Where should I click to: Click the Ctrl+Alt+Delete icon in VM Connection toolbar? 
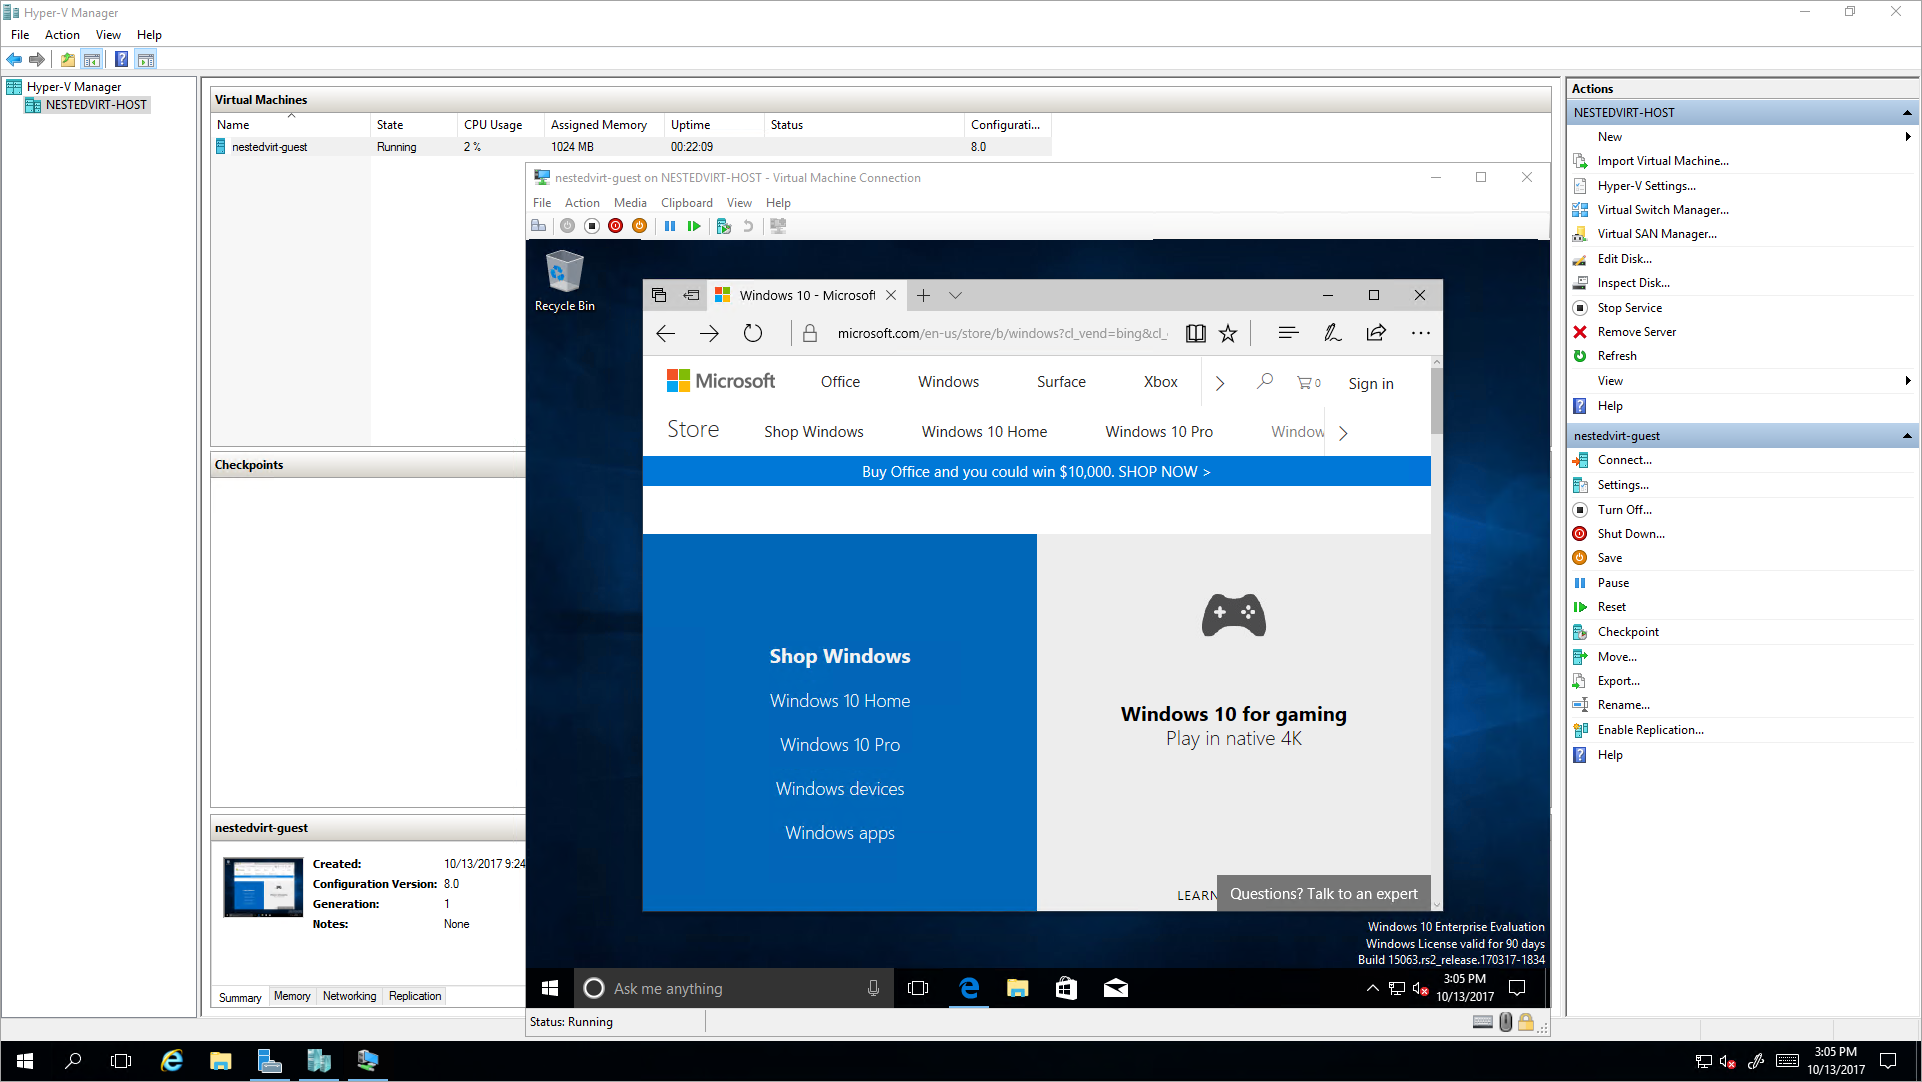[x=539, y=226]
